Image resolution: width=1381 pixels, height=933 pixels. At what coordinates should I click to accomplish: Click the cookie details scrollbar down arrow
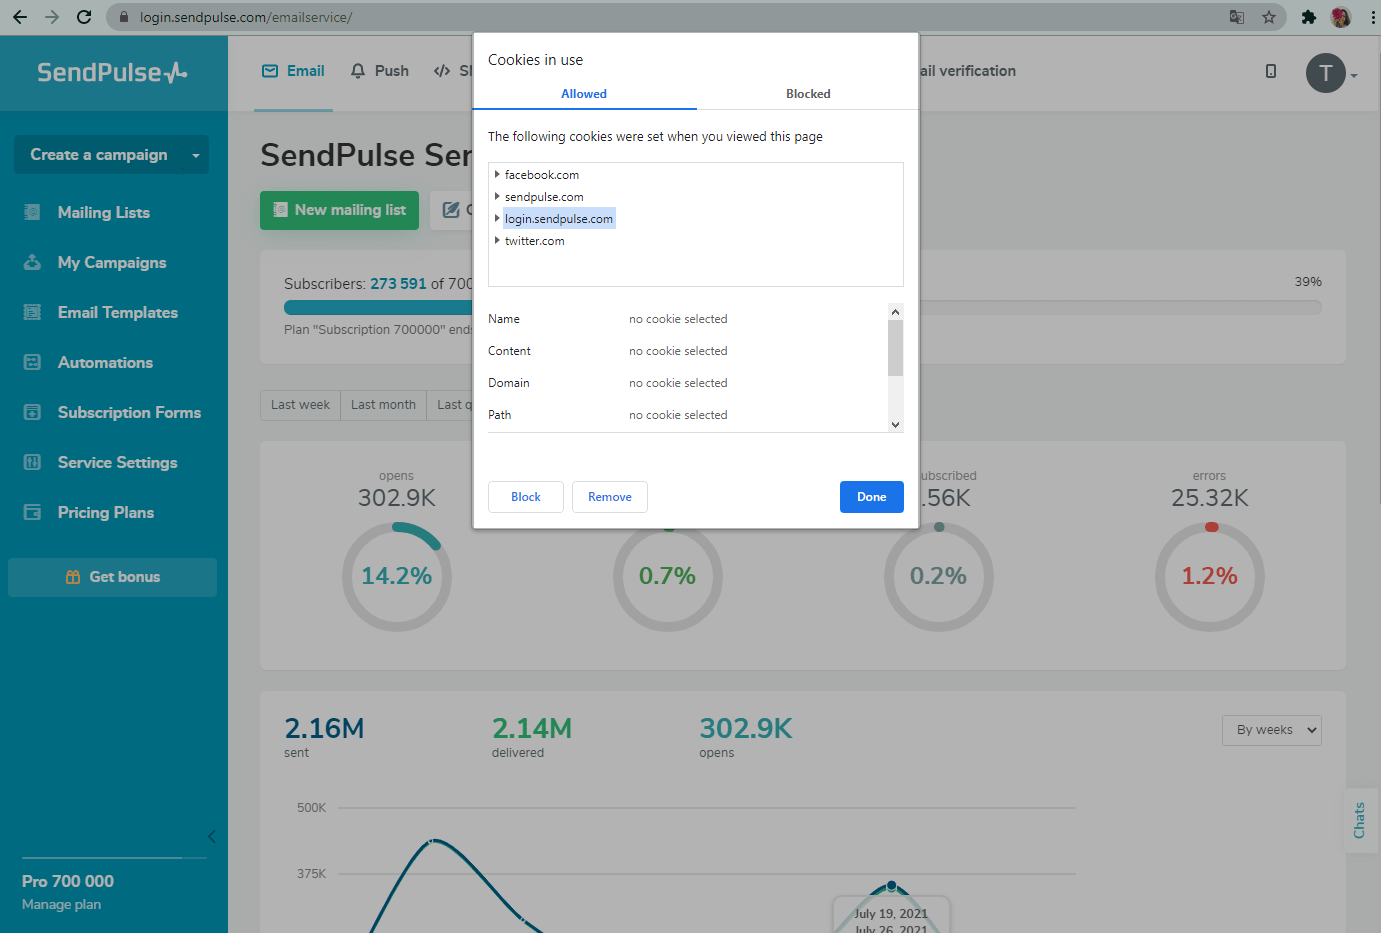click(x=895, y=424)
